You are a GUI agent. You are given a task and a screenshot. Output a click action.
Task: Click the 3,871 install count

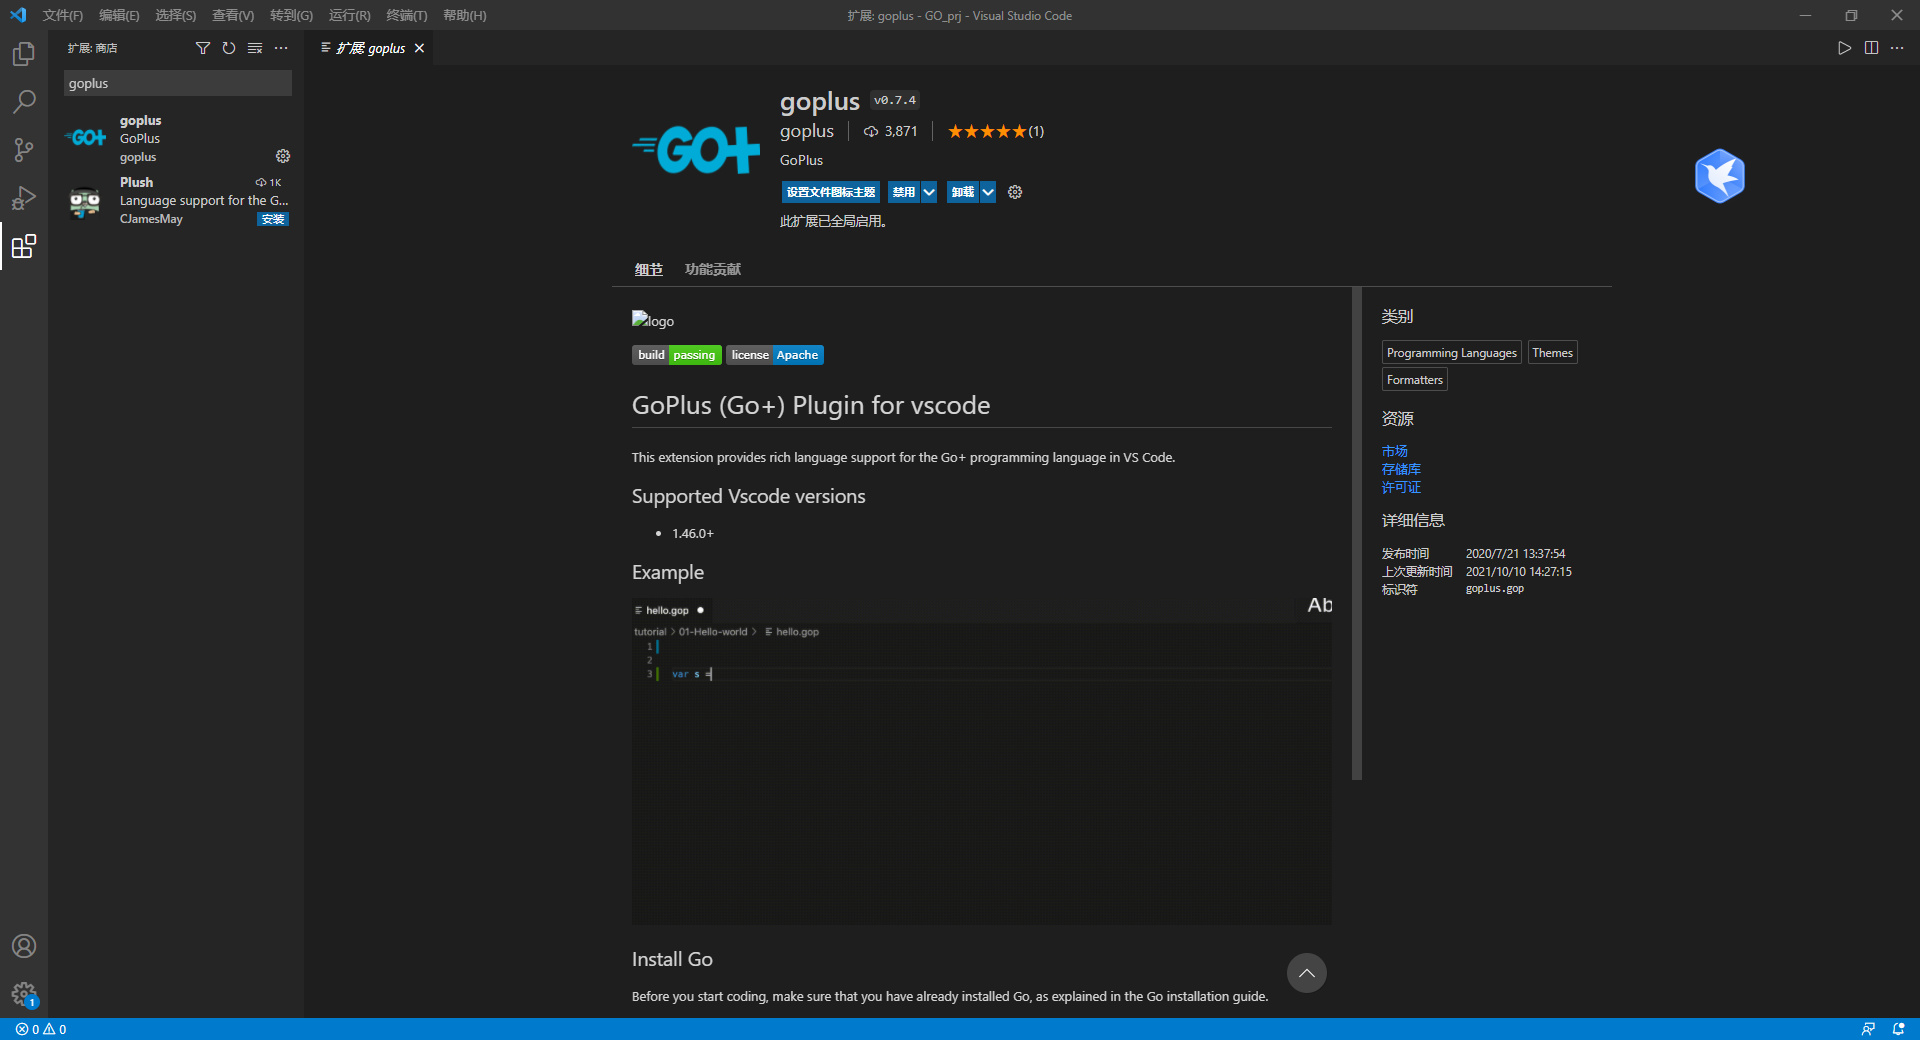click(x=890, y=131)
